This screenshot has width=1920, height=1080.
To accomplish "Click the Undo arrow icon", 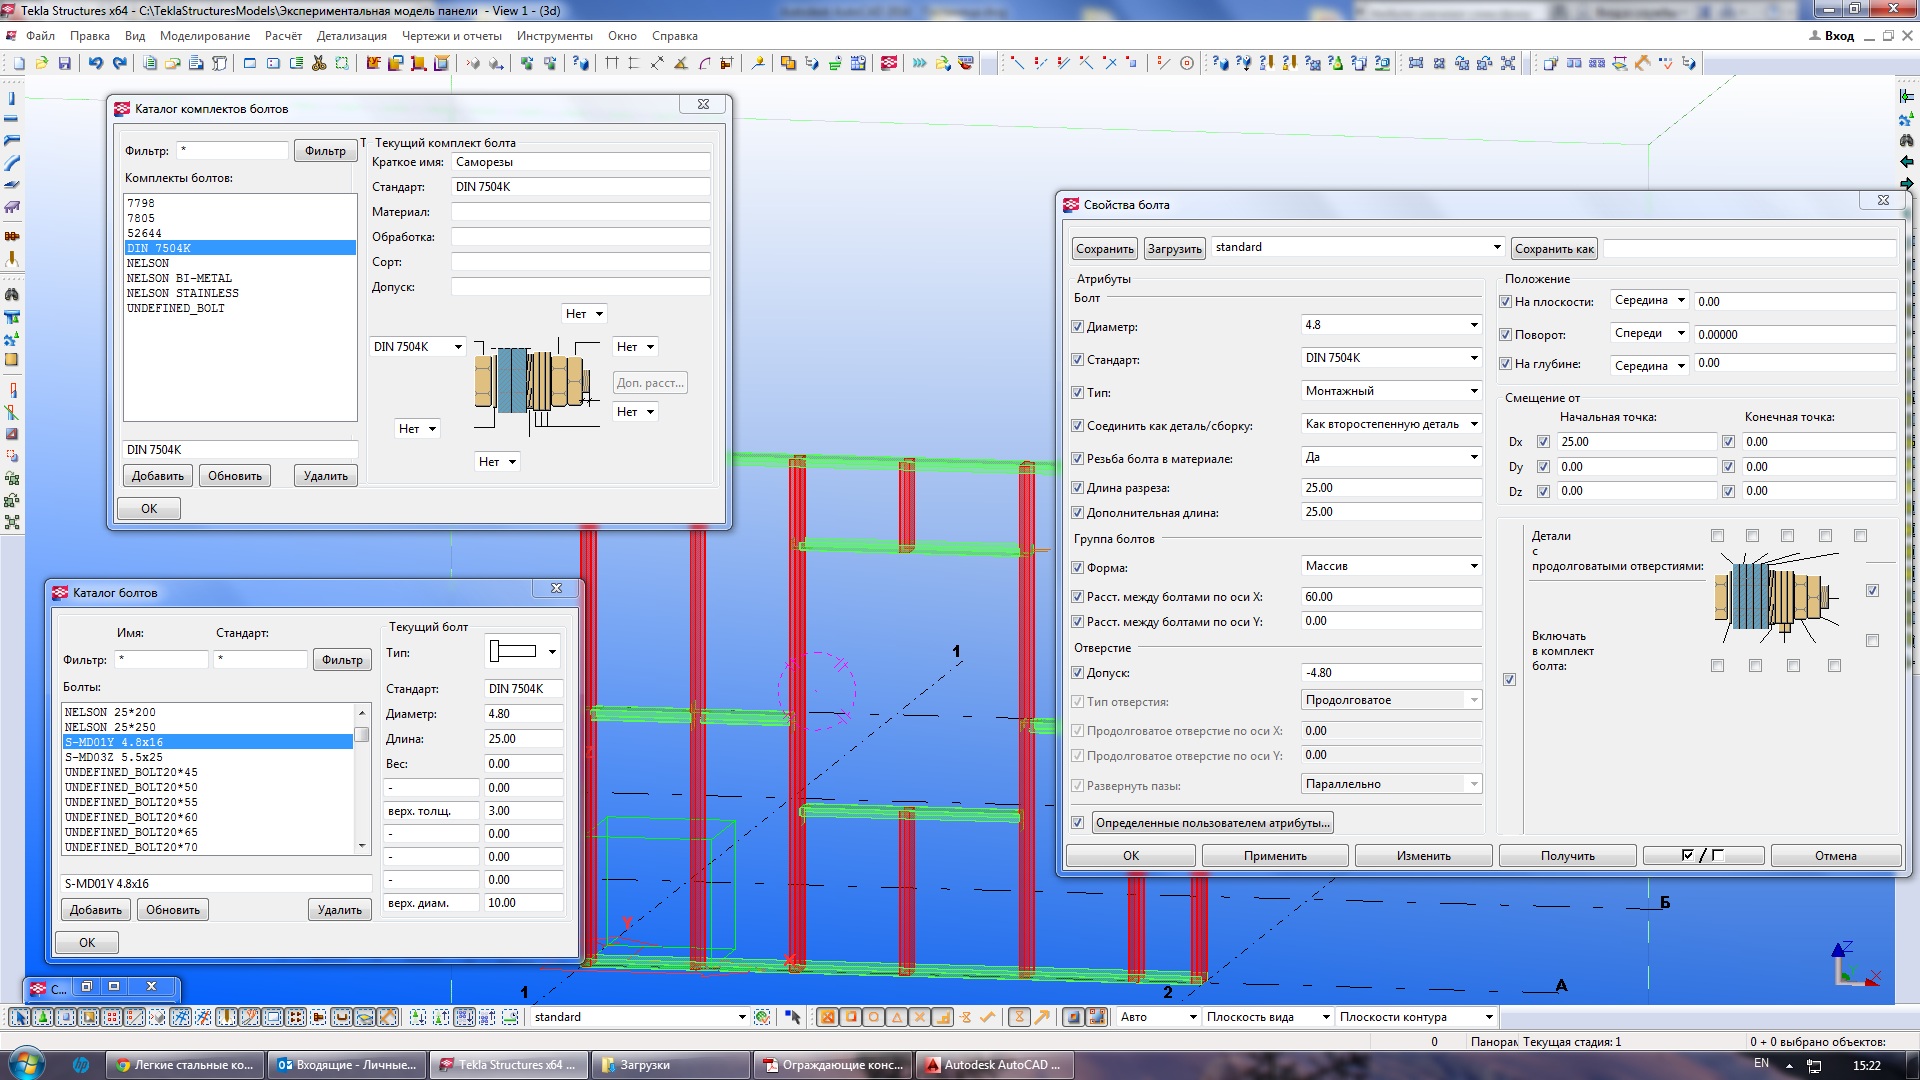I will coord(96,63).
